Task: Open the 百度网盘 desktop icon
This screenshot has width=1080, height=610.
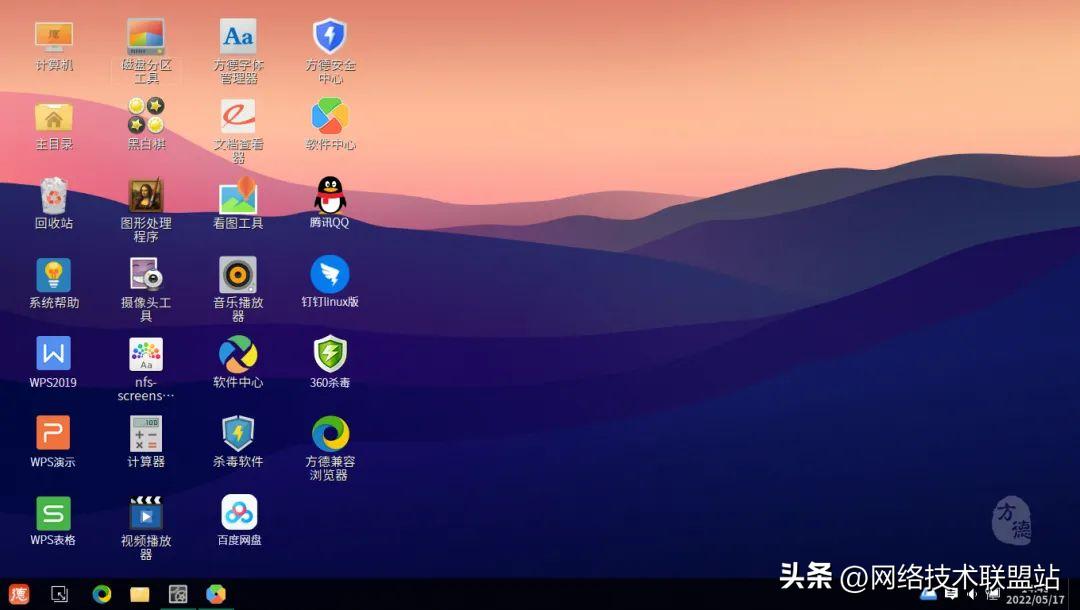Action: point(239,513)
